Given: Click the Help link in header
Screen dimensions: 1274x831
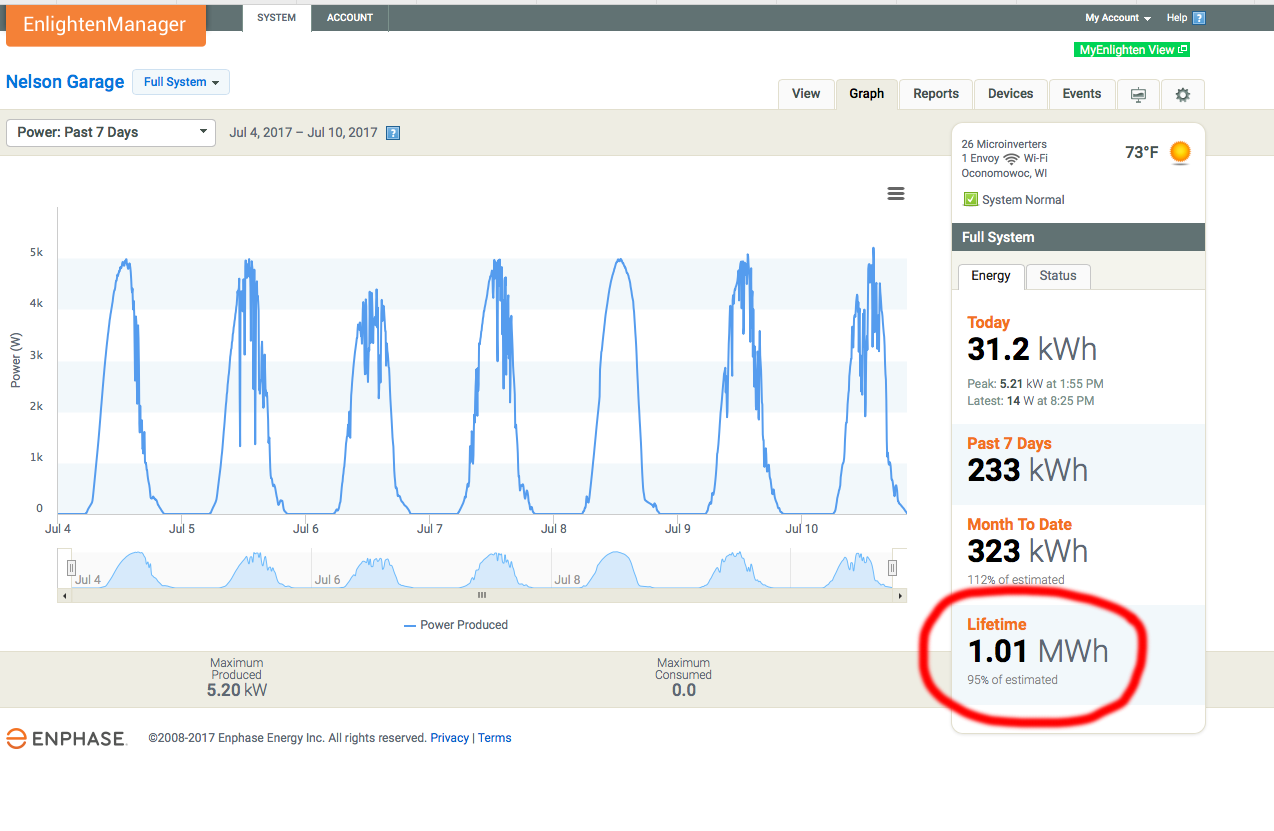Looking at the screenshot, I should tap(1177, 18).
